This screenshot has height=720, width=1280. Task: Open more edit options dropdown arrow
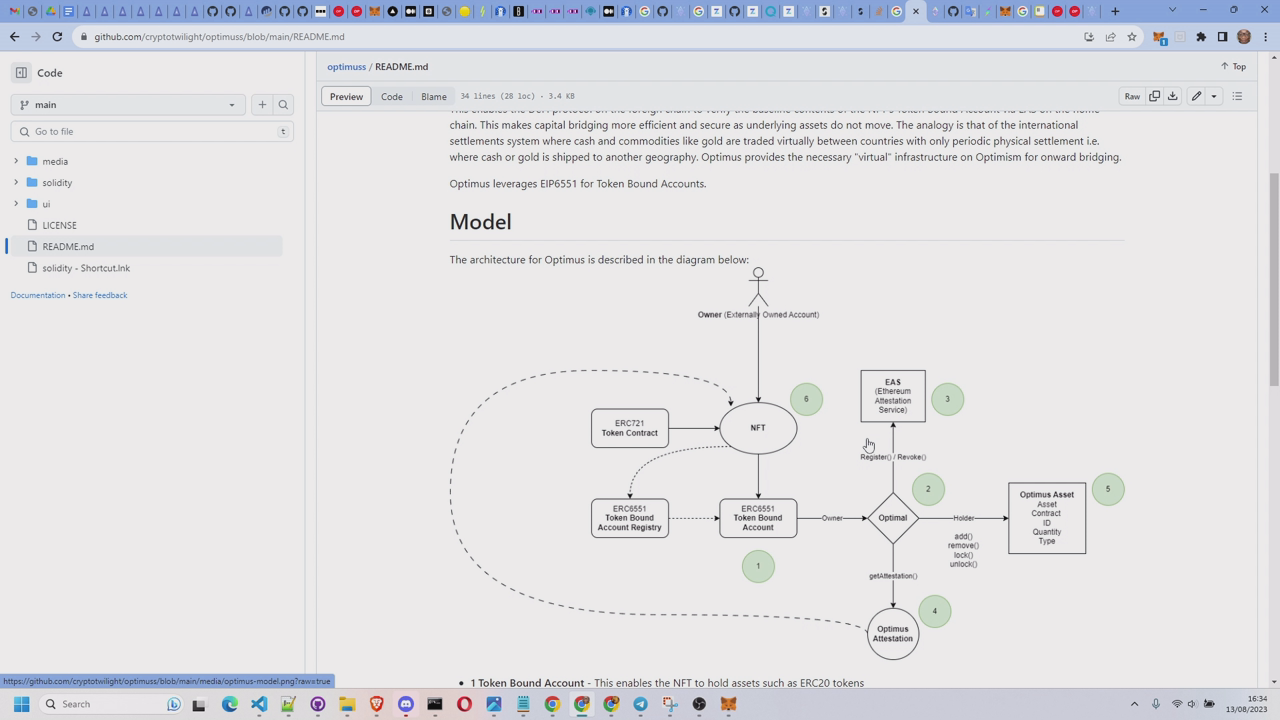pyautogui.click(x=1214, y=96)
